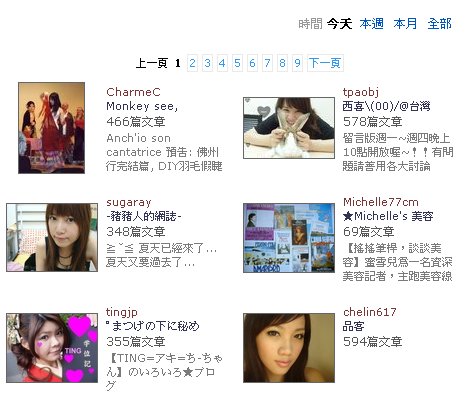Open the chelin617 username link
The image size is (469, 403).
pyautogui.click(x=370, y=312)
